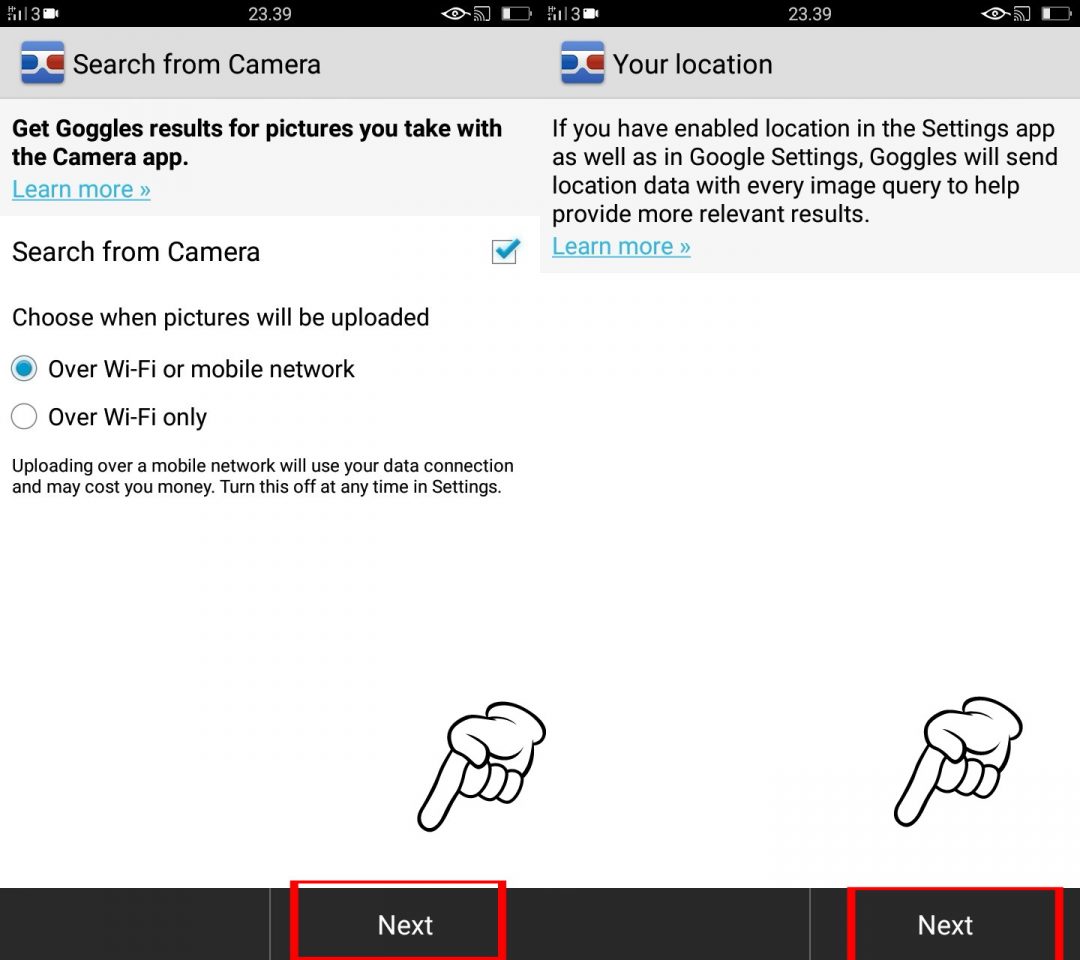Tap the battery icon in right status bar
Viewport: 1080px width, 960px height.
[x=1057, y=13]
